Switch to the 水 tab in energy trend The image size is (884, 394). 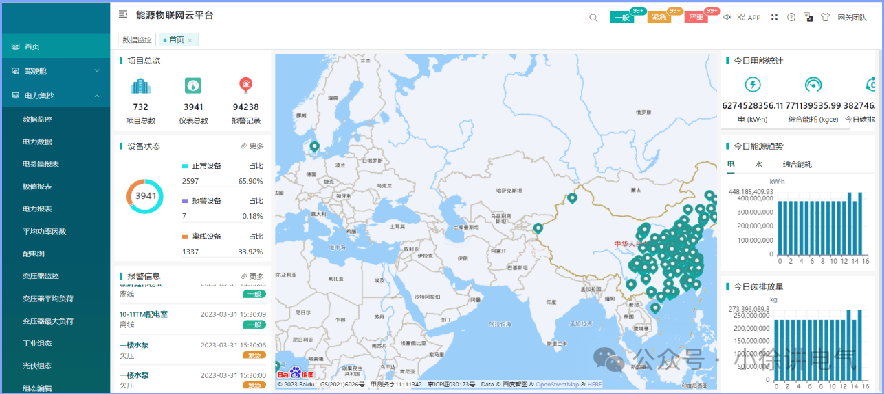(x=759, y=165)
